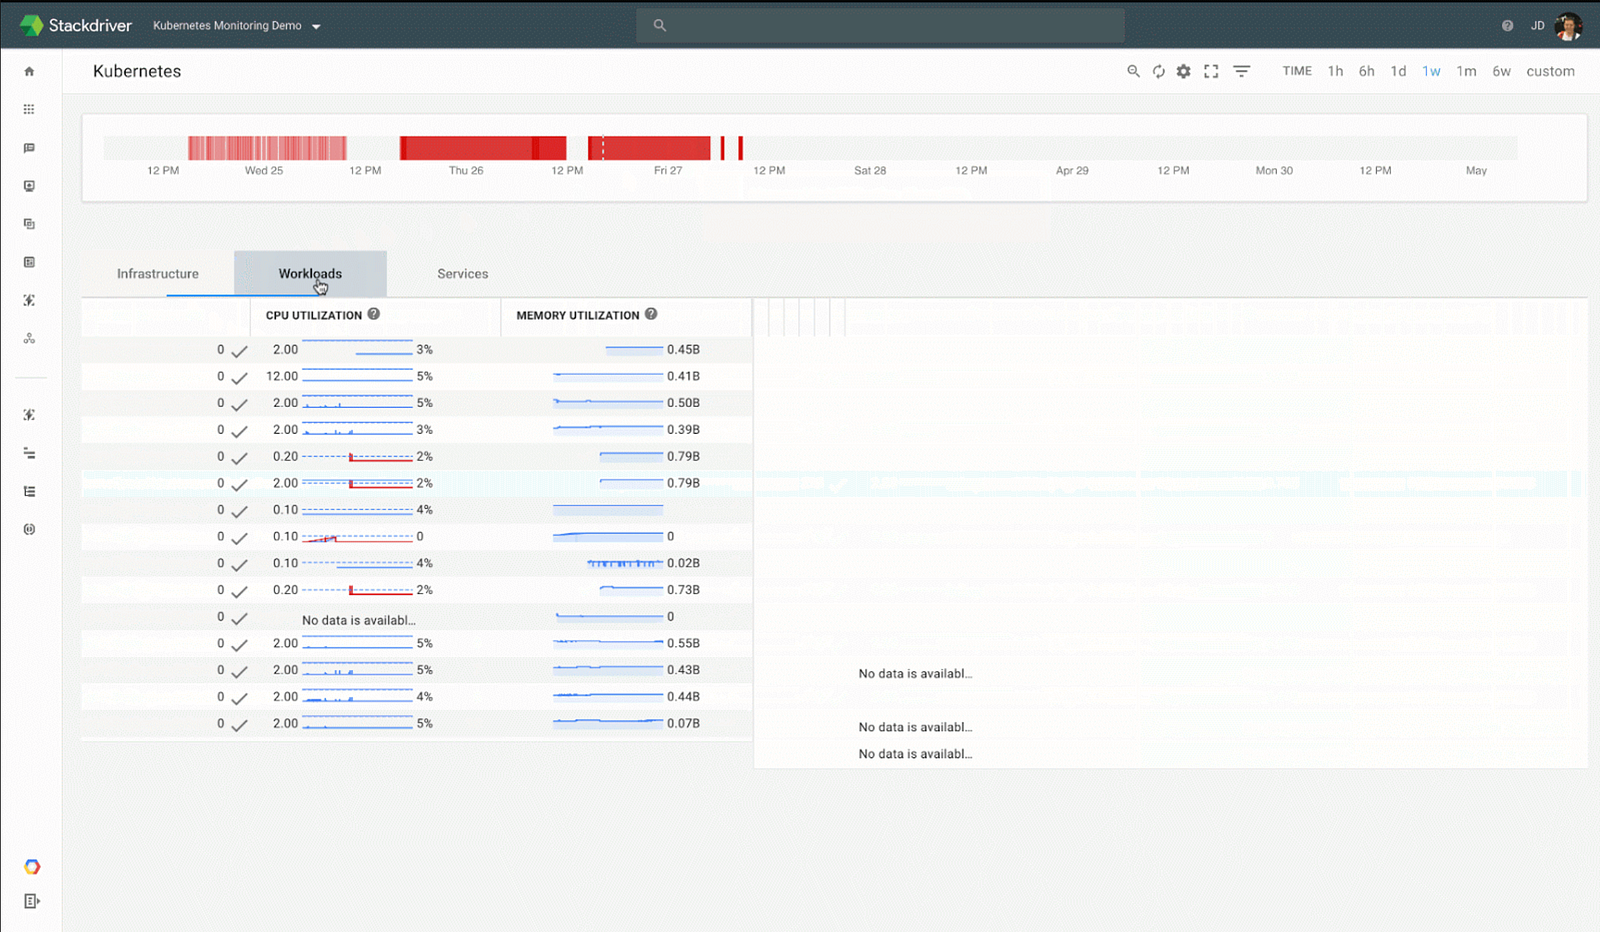
Task: Set time range to 1h
Action: (x=1335, y=71)
